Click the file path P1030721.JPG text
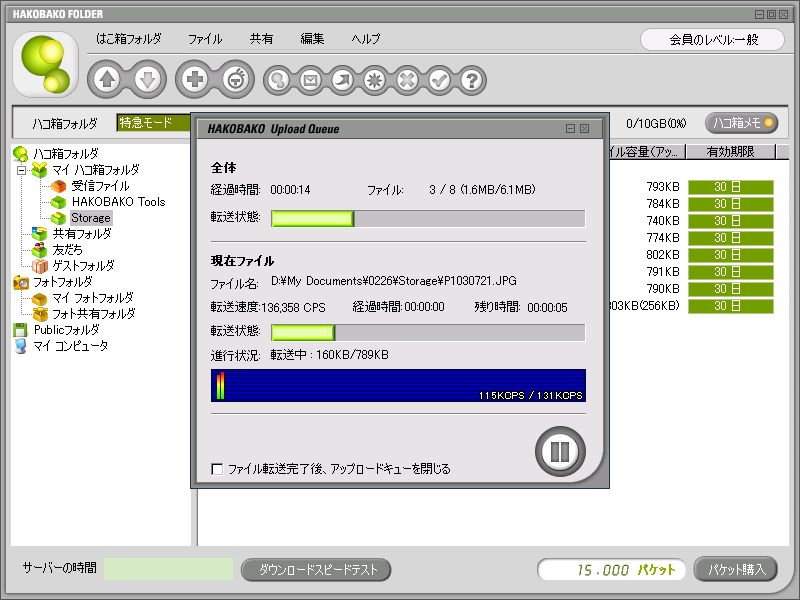Image resolution: width=800 pixels, height=600 pixels. pyautogui.click(x=393, y=281)
